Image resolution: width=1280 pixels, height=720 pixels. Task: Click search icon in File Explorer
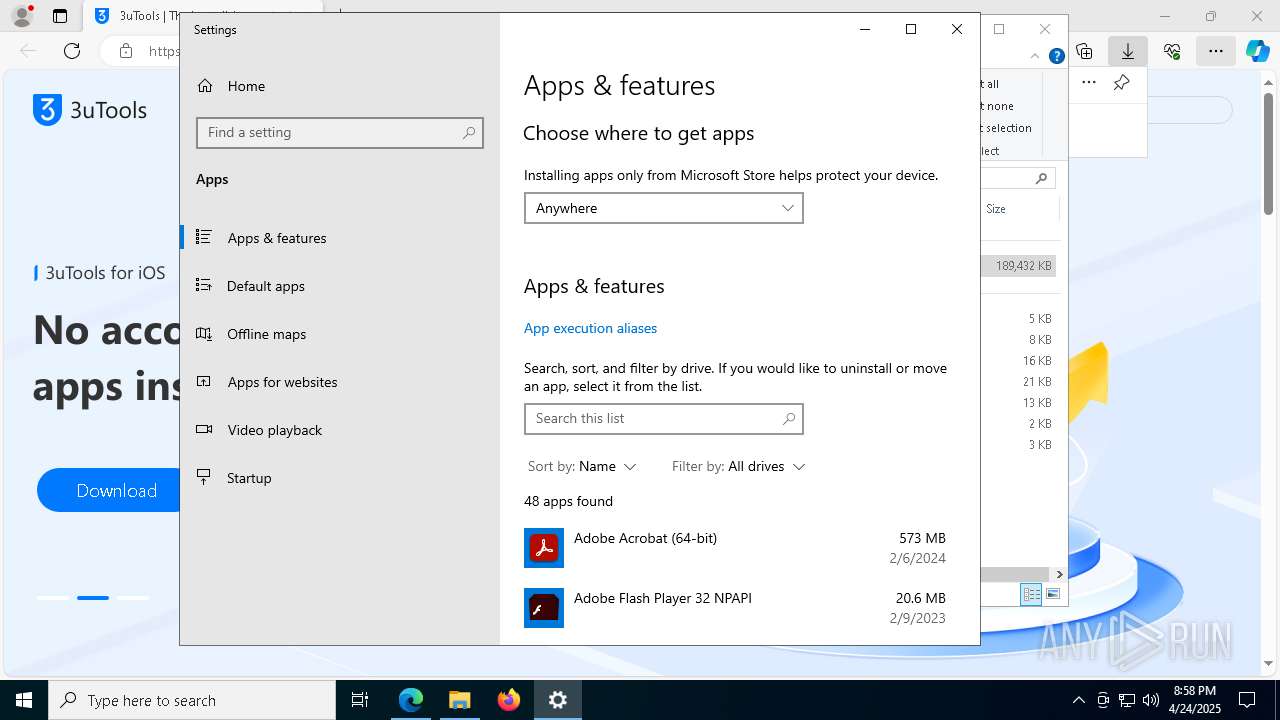tap(1041, 179)
